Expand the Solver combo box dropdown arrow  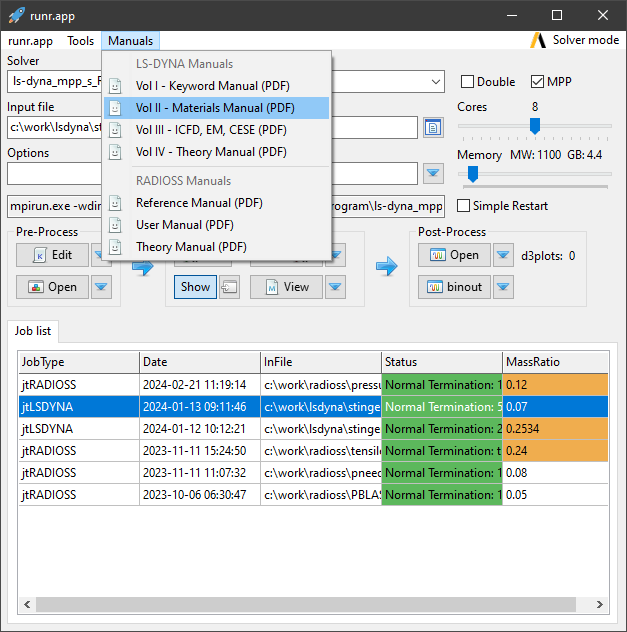click(436, 82)
